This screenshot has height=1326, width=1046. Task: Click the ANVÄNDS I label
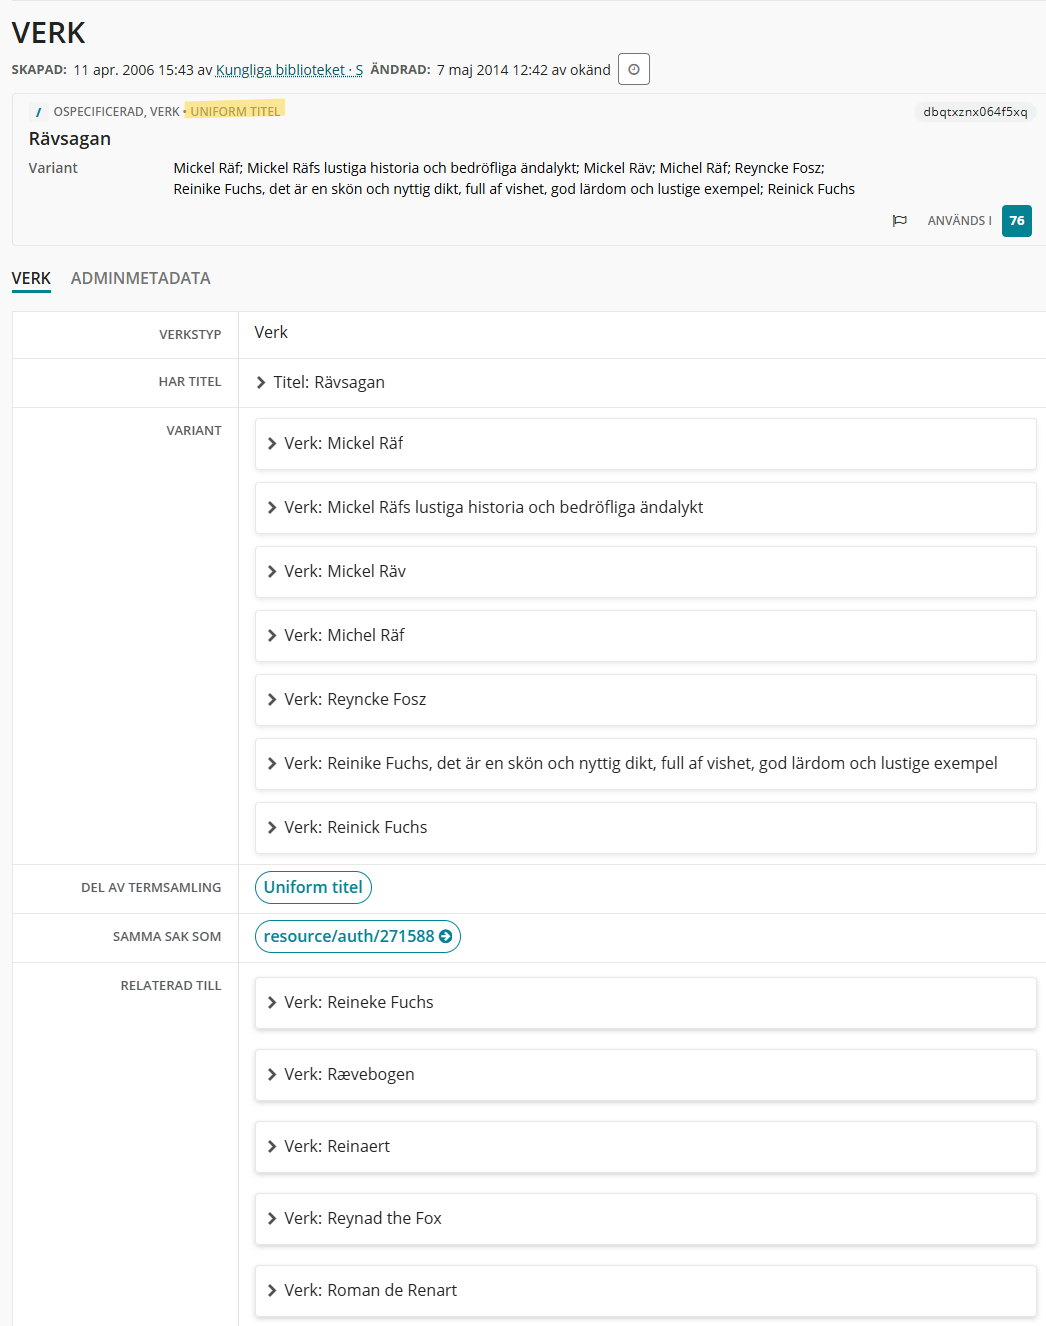tap(960, 221)
